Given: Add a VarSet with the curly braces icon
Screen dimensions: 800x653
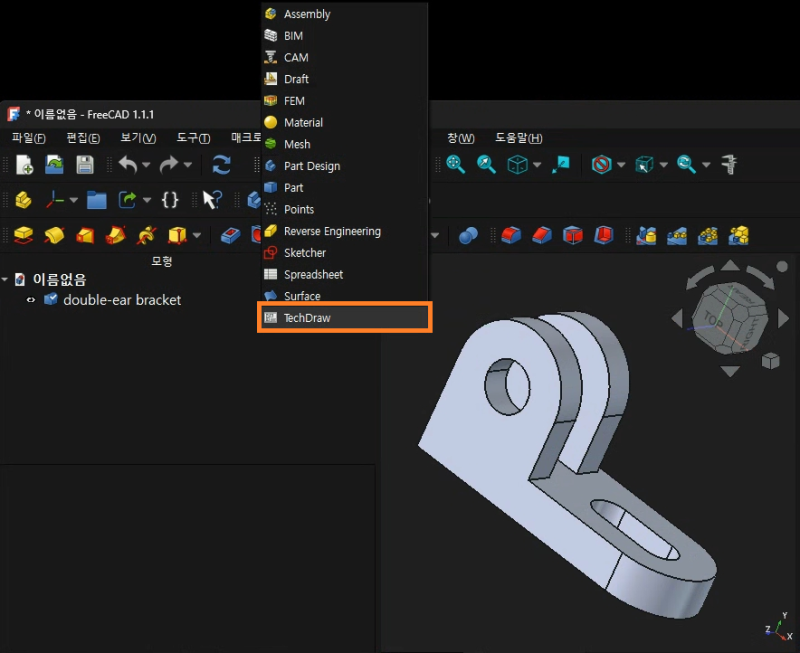Looking at the screenshot, I should pyautogui.click(x=170, y=200).
